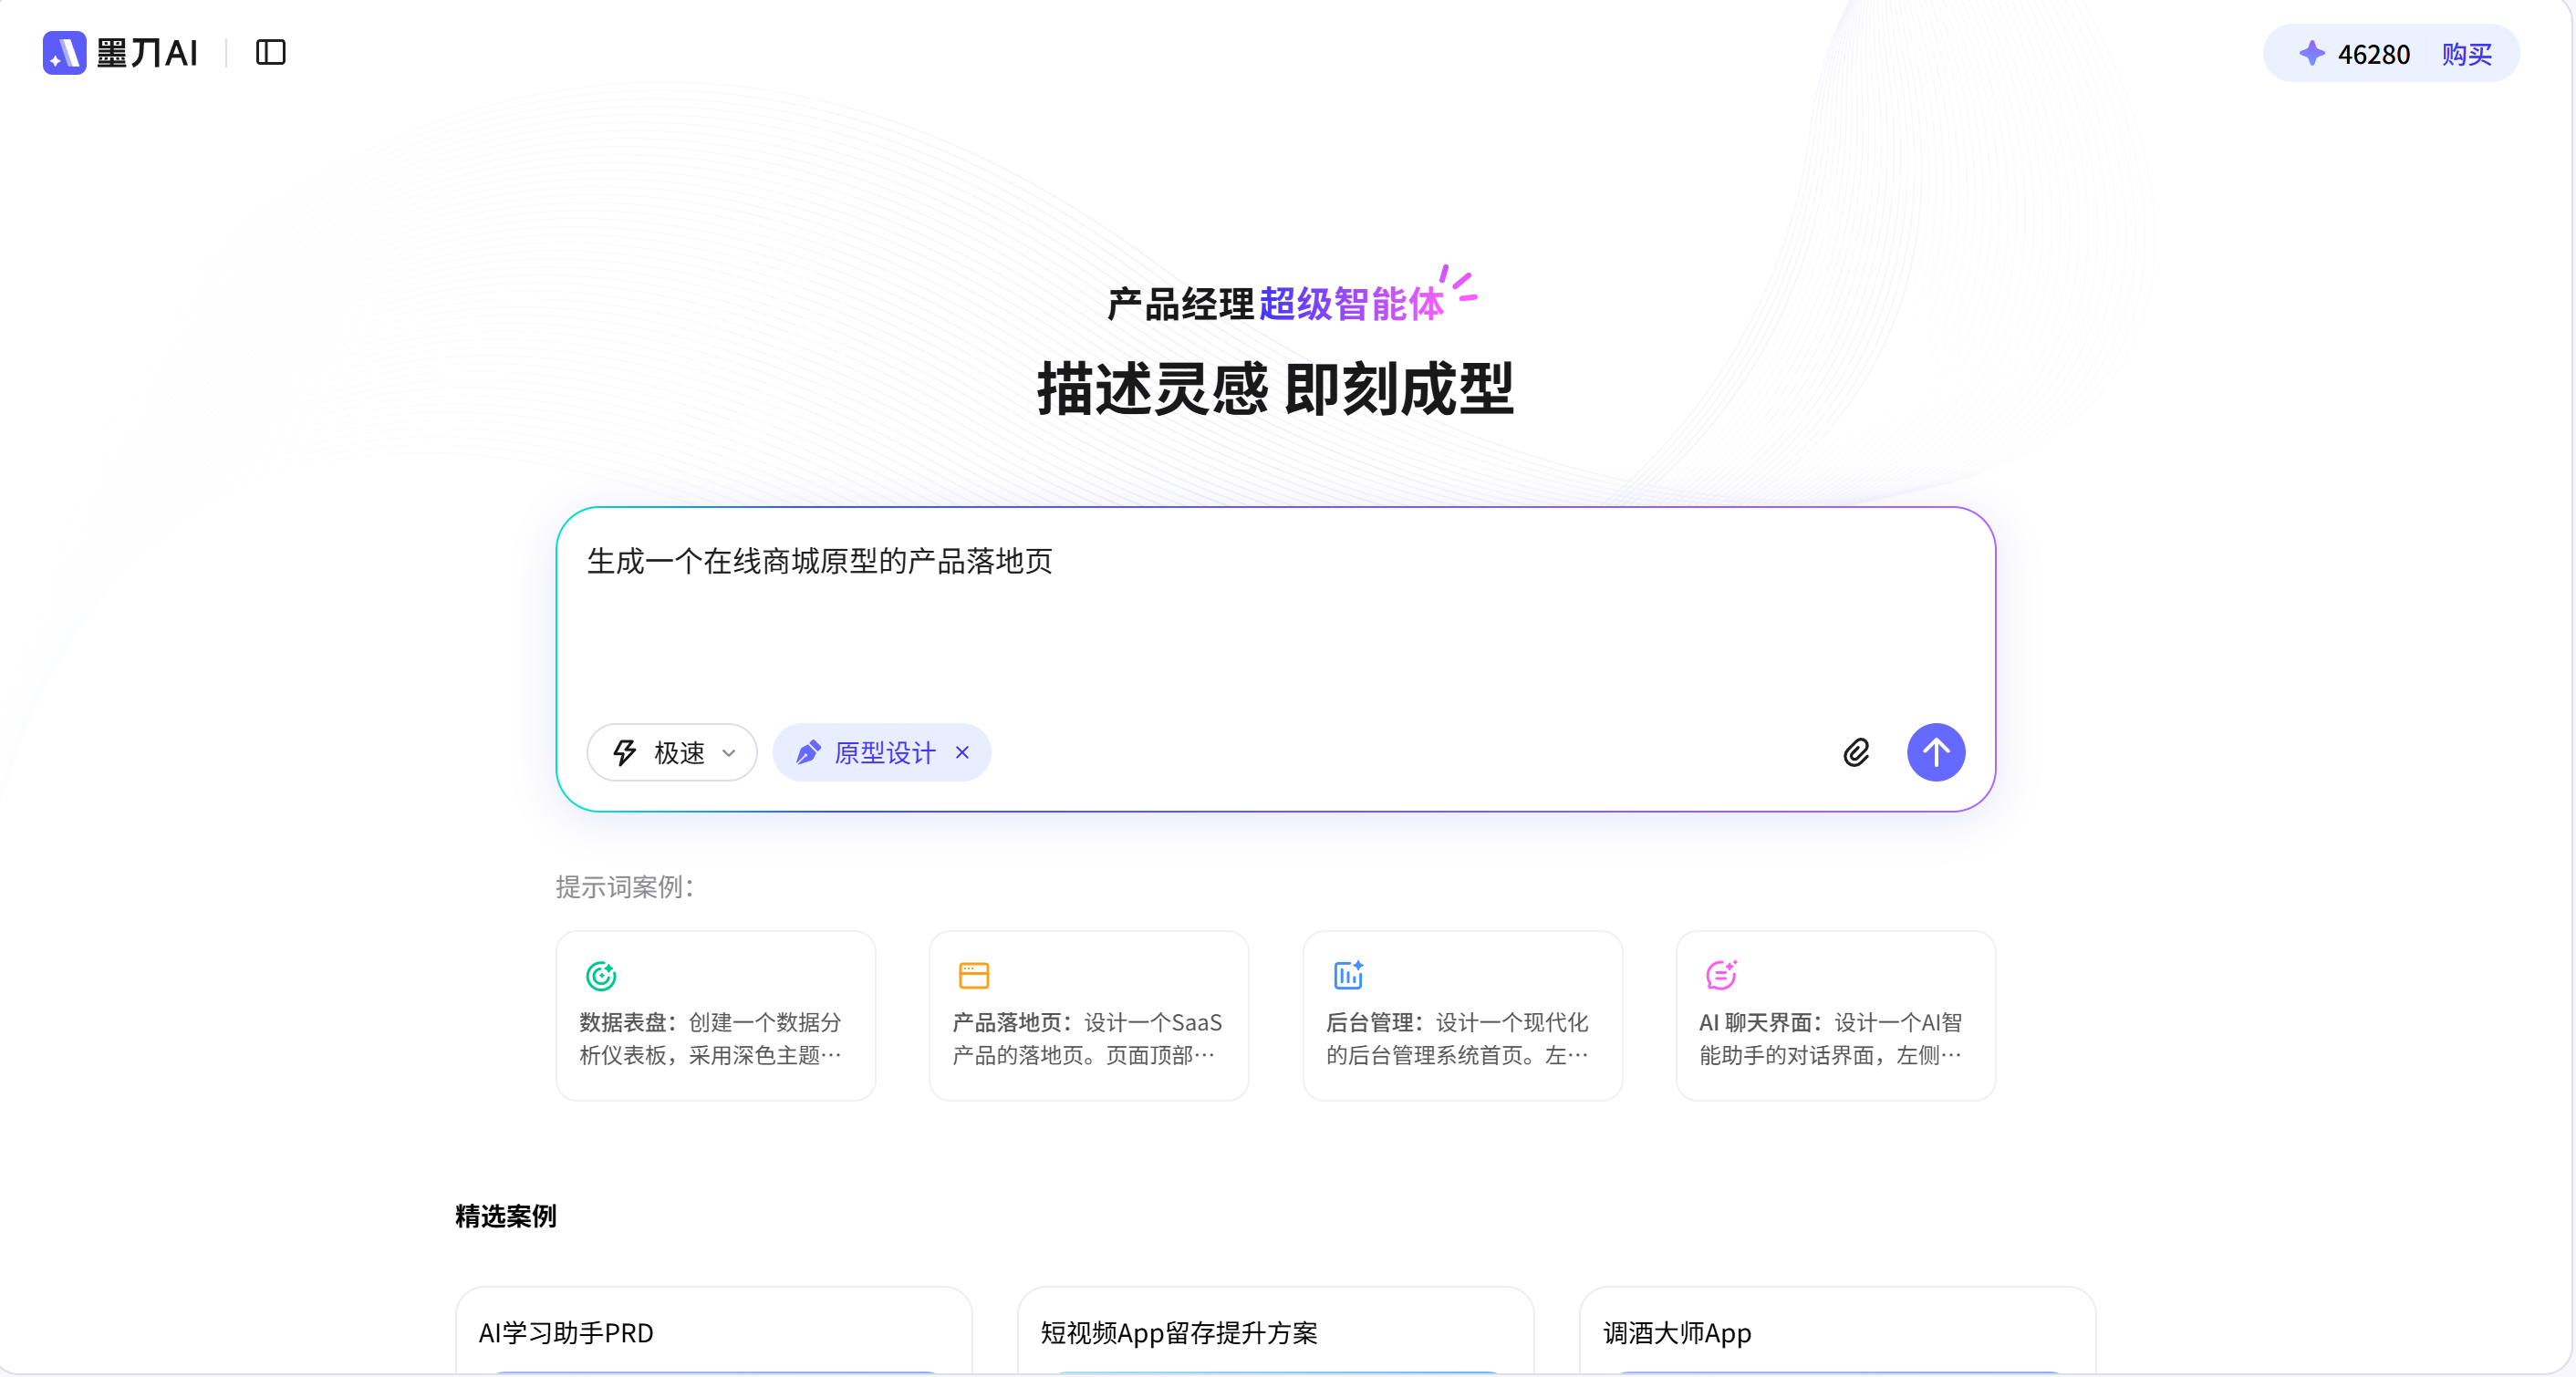Viewport: 2576px width, 1377px height.
Task: Click the pen icon in the 原型设计 tag
Action: click(808, 752)
